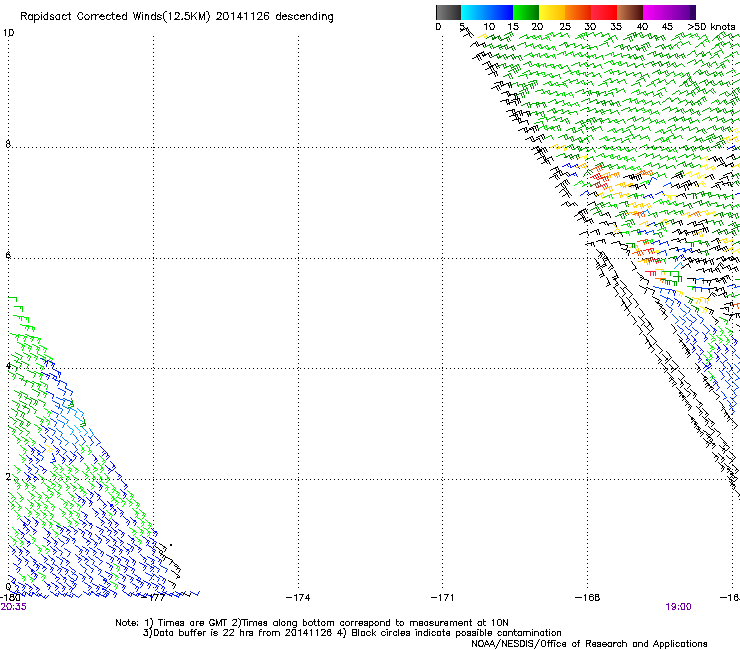Click the Rapidscat Corrected Winds title text
Image resolution: width=740 pixels, height=650 pixels.
coord(177,16)
